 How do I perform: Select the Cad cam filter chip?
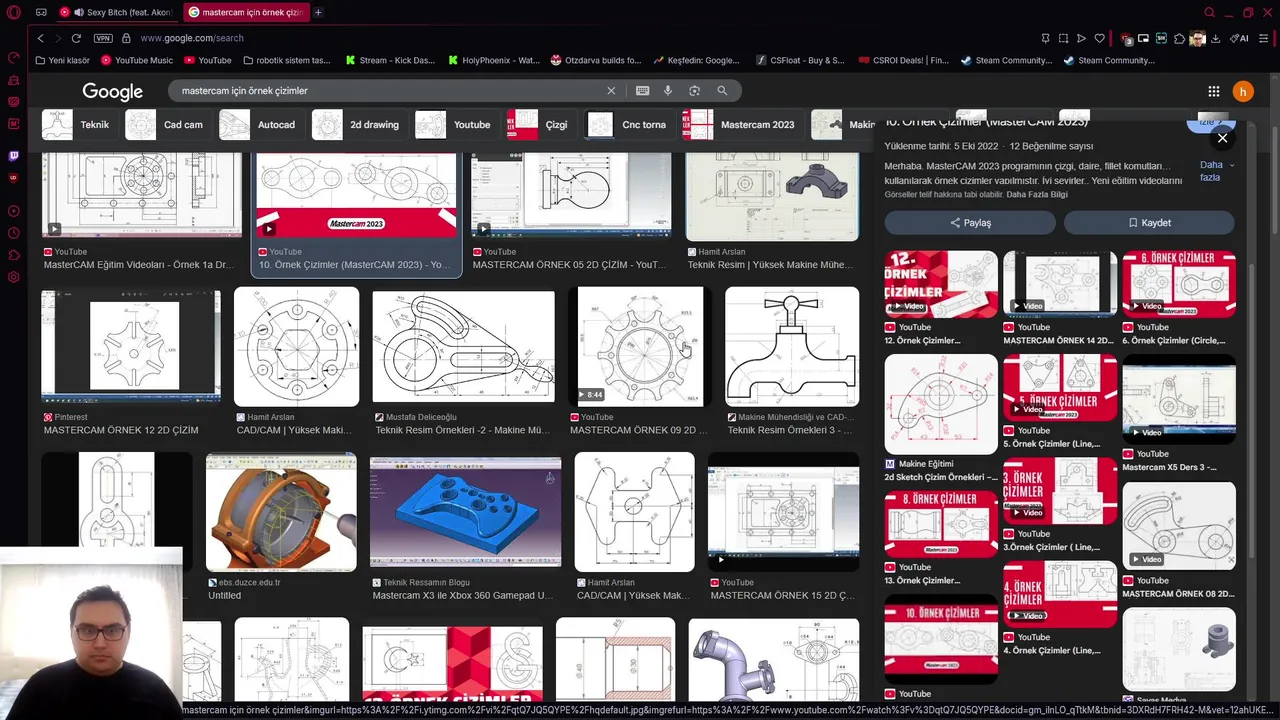pyautogui.click(x=168, y=125)
